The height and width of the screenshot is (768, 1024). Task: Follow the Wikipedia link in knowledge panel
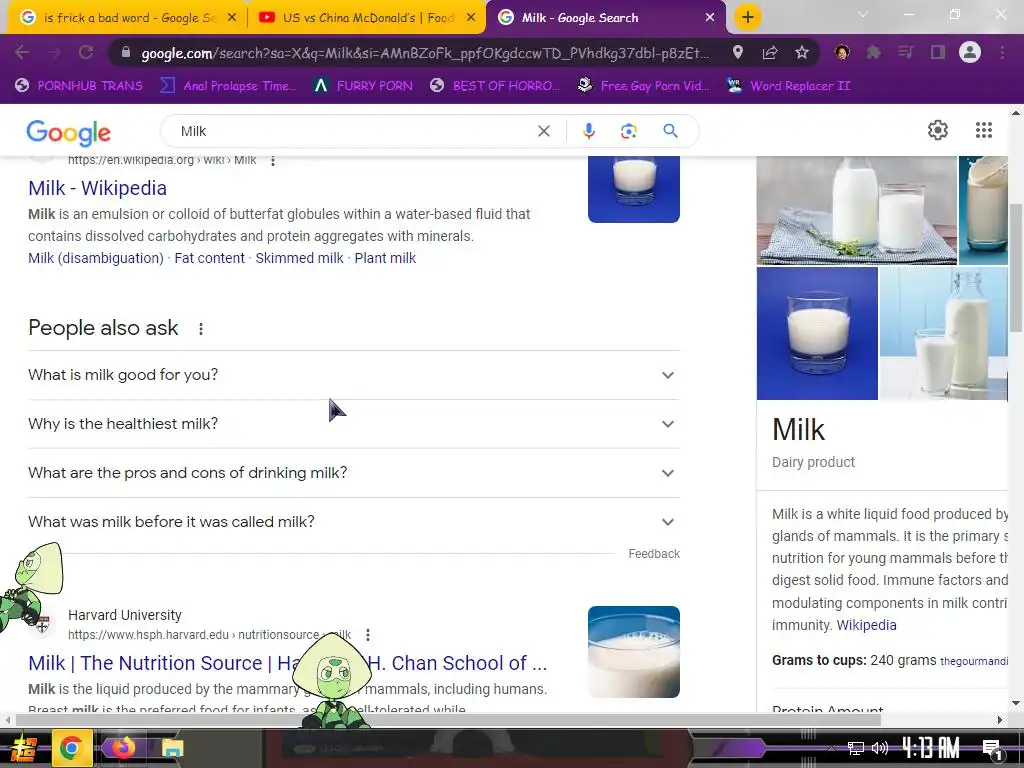[x=867, y=625]
